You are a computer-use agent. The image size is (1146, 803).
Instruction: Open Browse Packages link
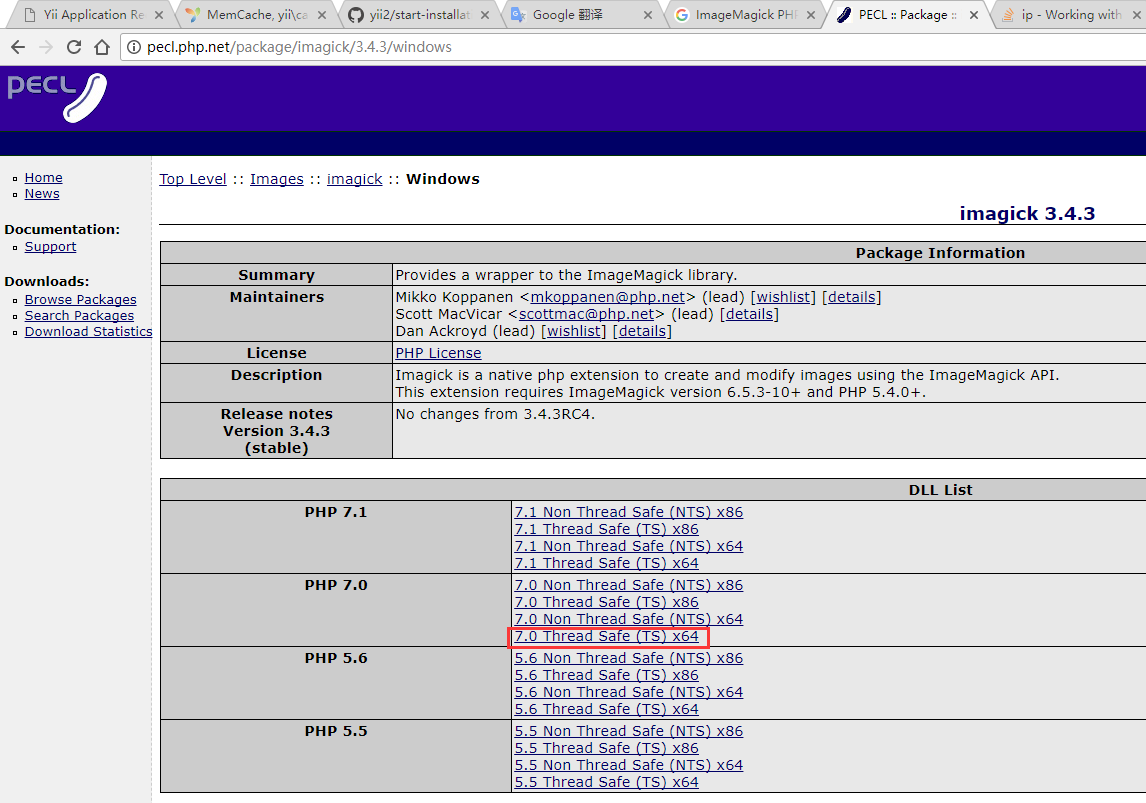tap(80, 300)
